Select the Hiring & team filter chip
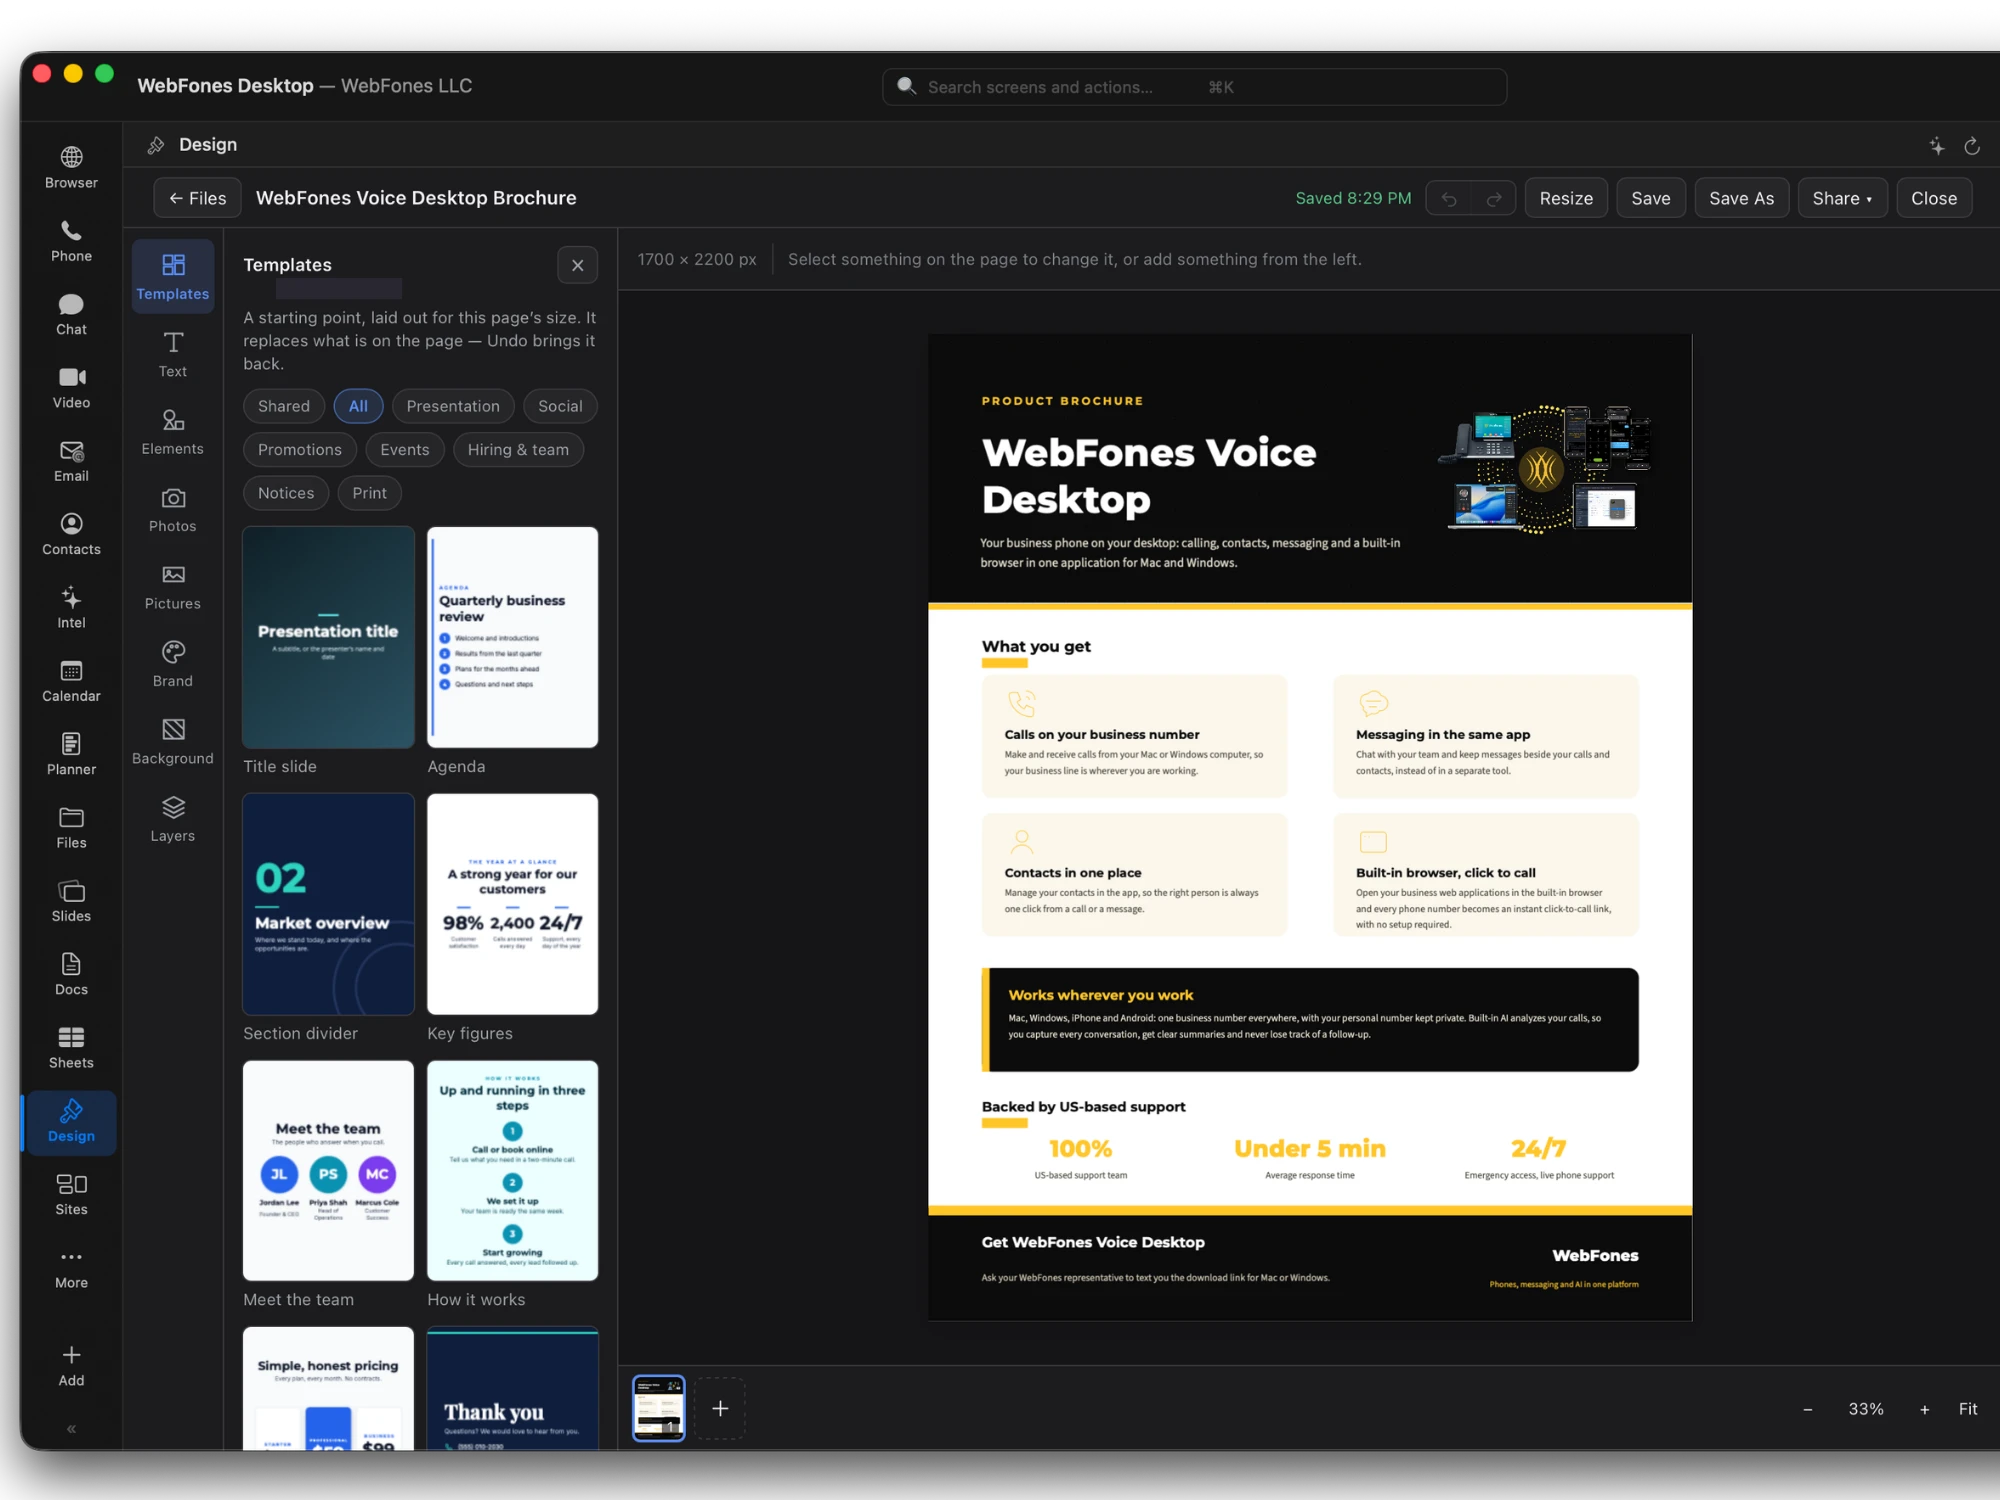Viewport: 2000px width, 1500px height. click(x=518, y=450)
